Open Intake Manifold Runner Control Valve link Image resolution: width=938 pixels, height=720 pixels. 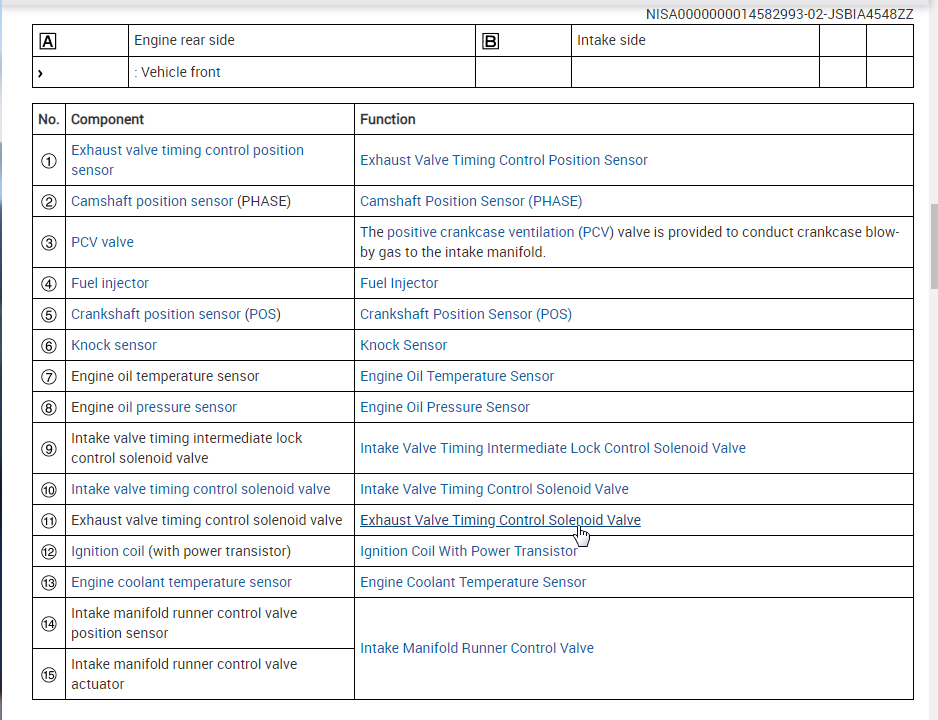(x=477, y=648)
